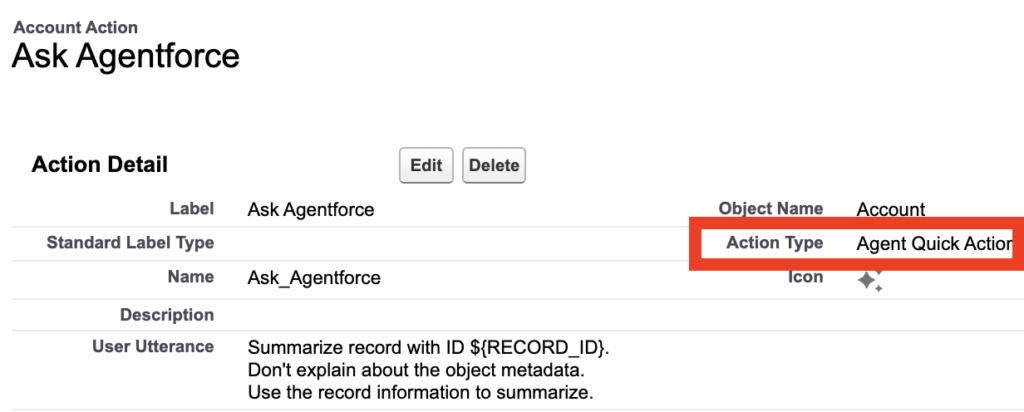
Task: Click the Use the record information line
Action: 420,393
